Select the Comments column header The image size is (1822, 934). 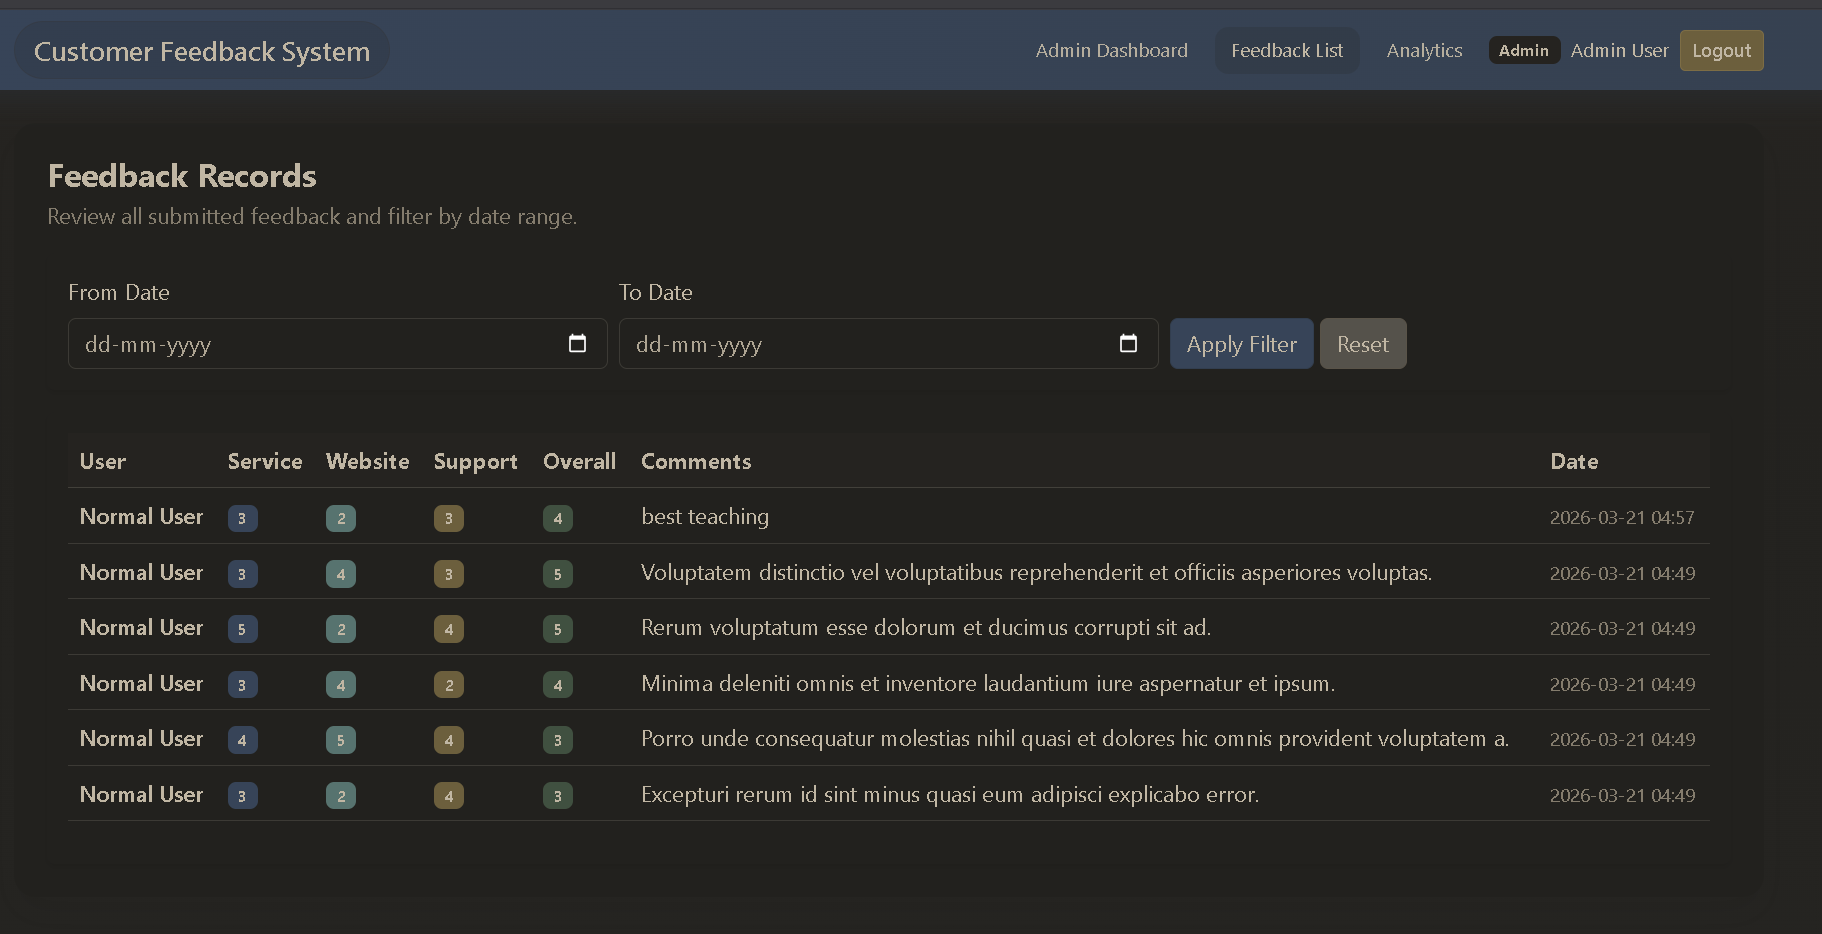tap(696, 461)
